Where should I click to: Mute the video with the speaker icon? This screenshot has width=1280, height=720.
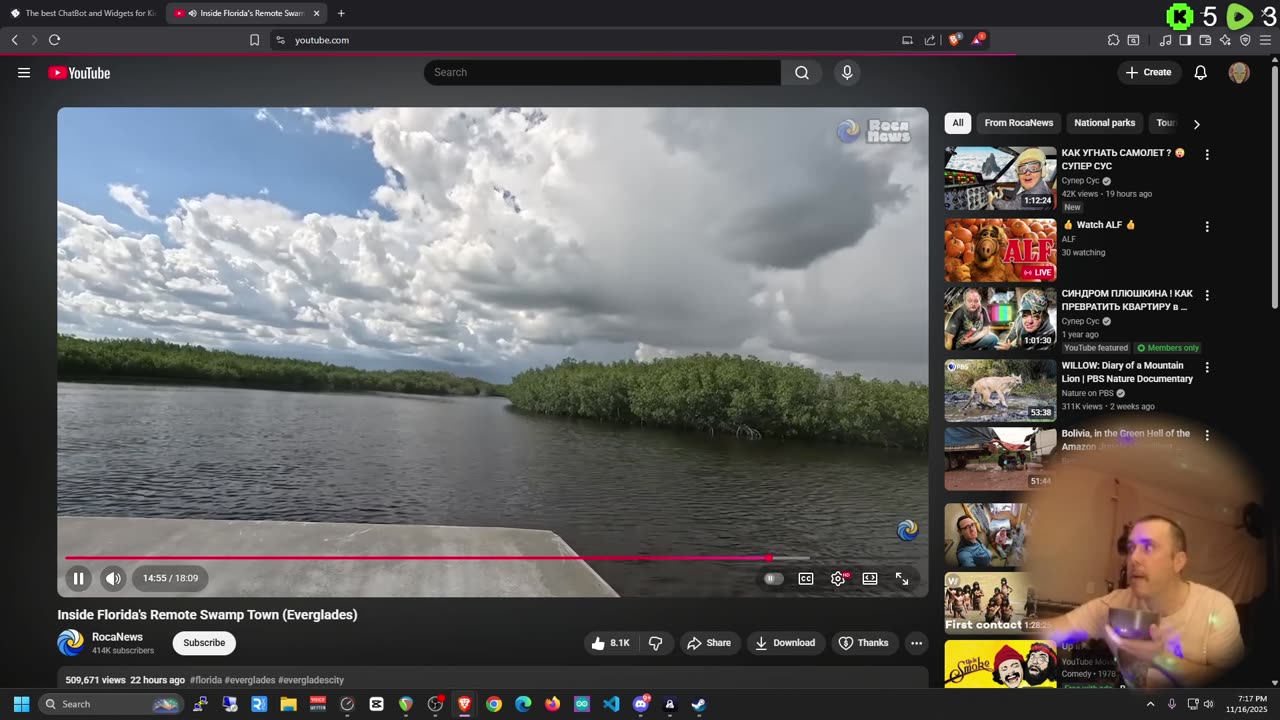[113, 578]
